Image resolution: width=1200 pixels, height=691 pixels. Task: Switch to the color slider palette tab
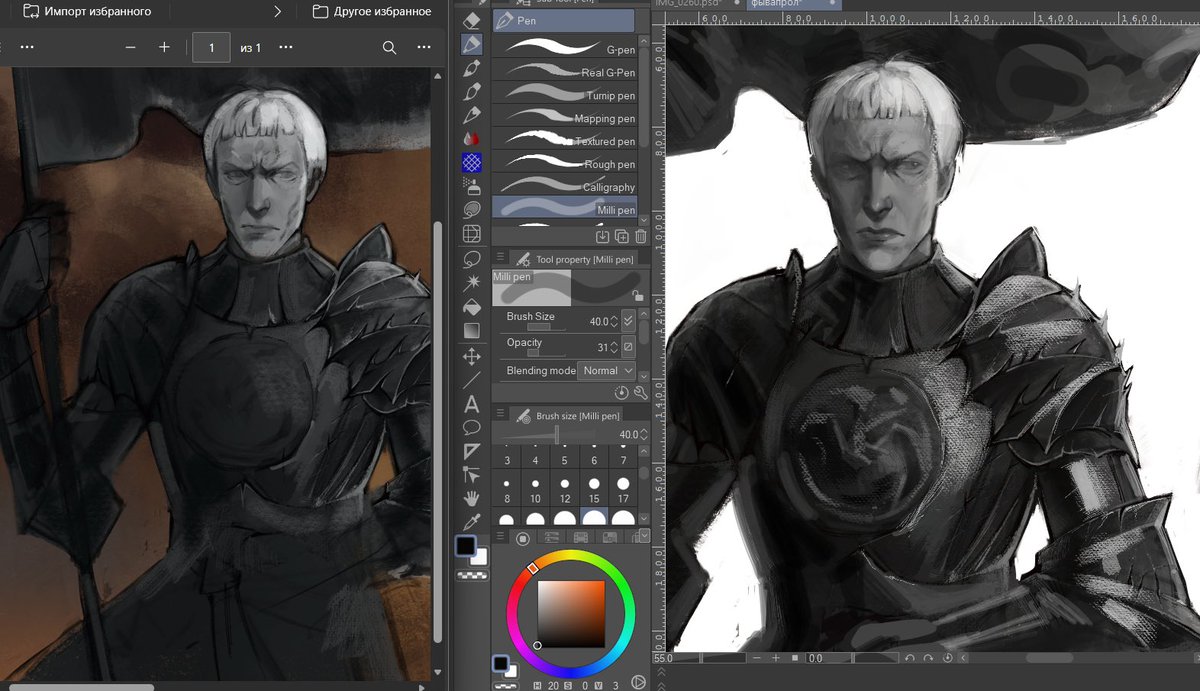pyautogui.click(x=553, y=537)
